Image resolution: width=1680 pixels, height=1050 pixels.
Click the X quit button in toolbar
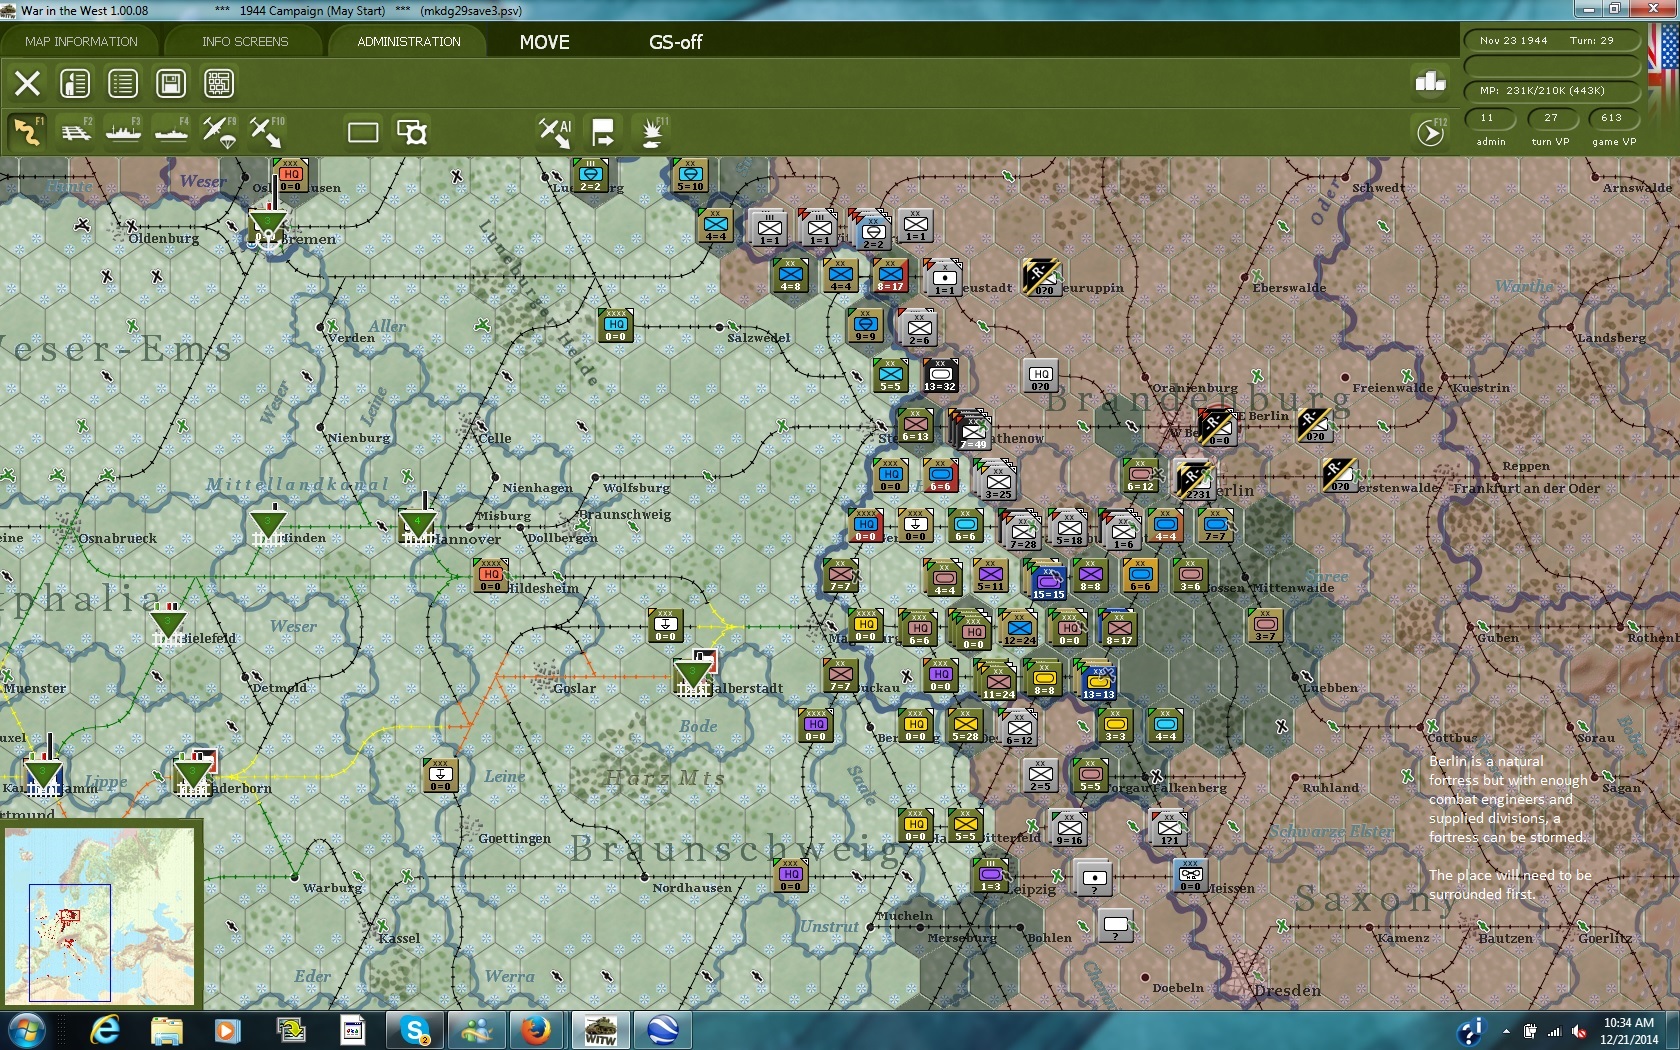click(27, 83)
